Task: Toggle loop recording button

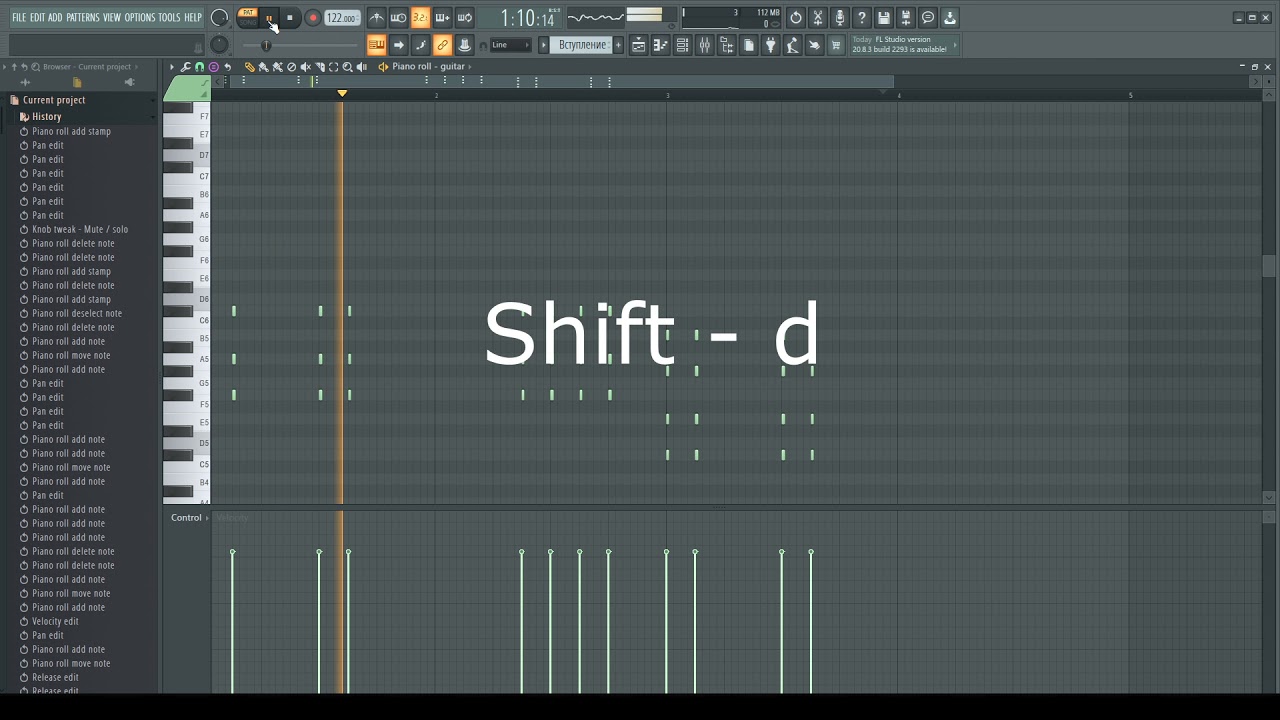Action: tap(464, 18)
